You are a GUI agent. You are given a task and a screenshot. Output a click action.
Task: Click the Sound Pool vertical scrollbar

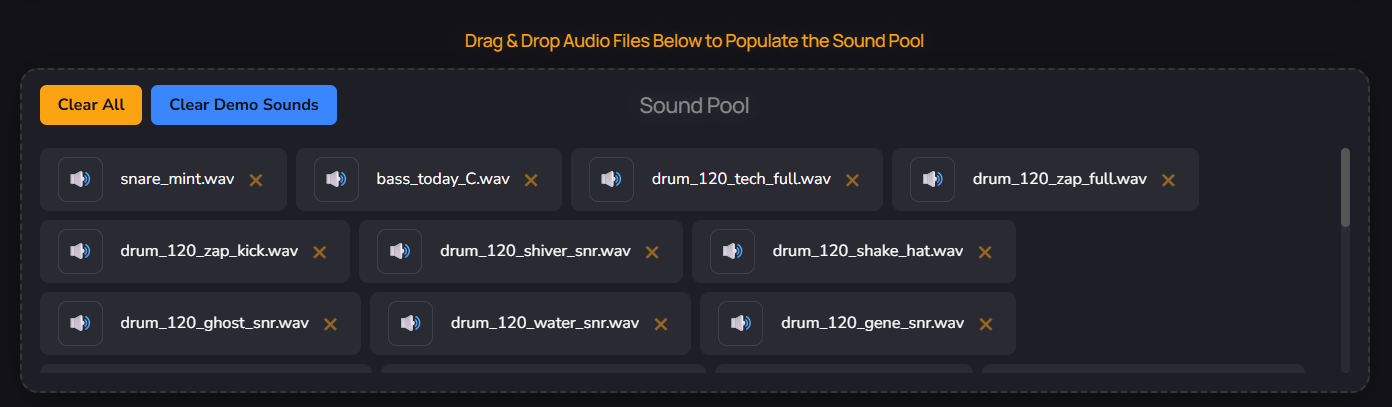click(1345, 188)
